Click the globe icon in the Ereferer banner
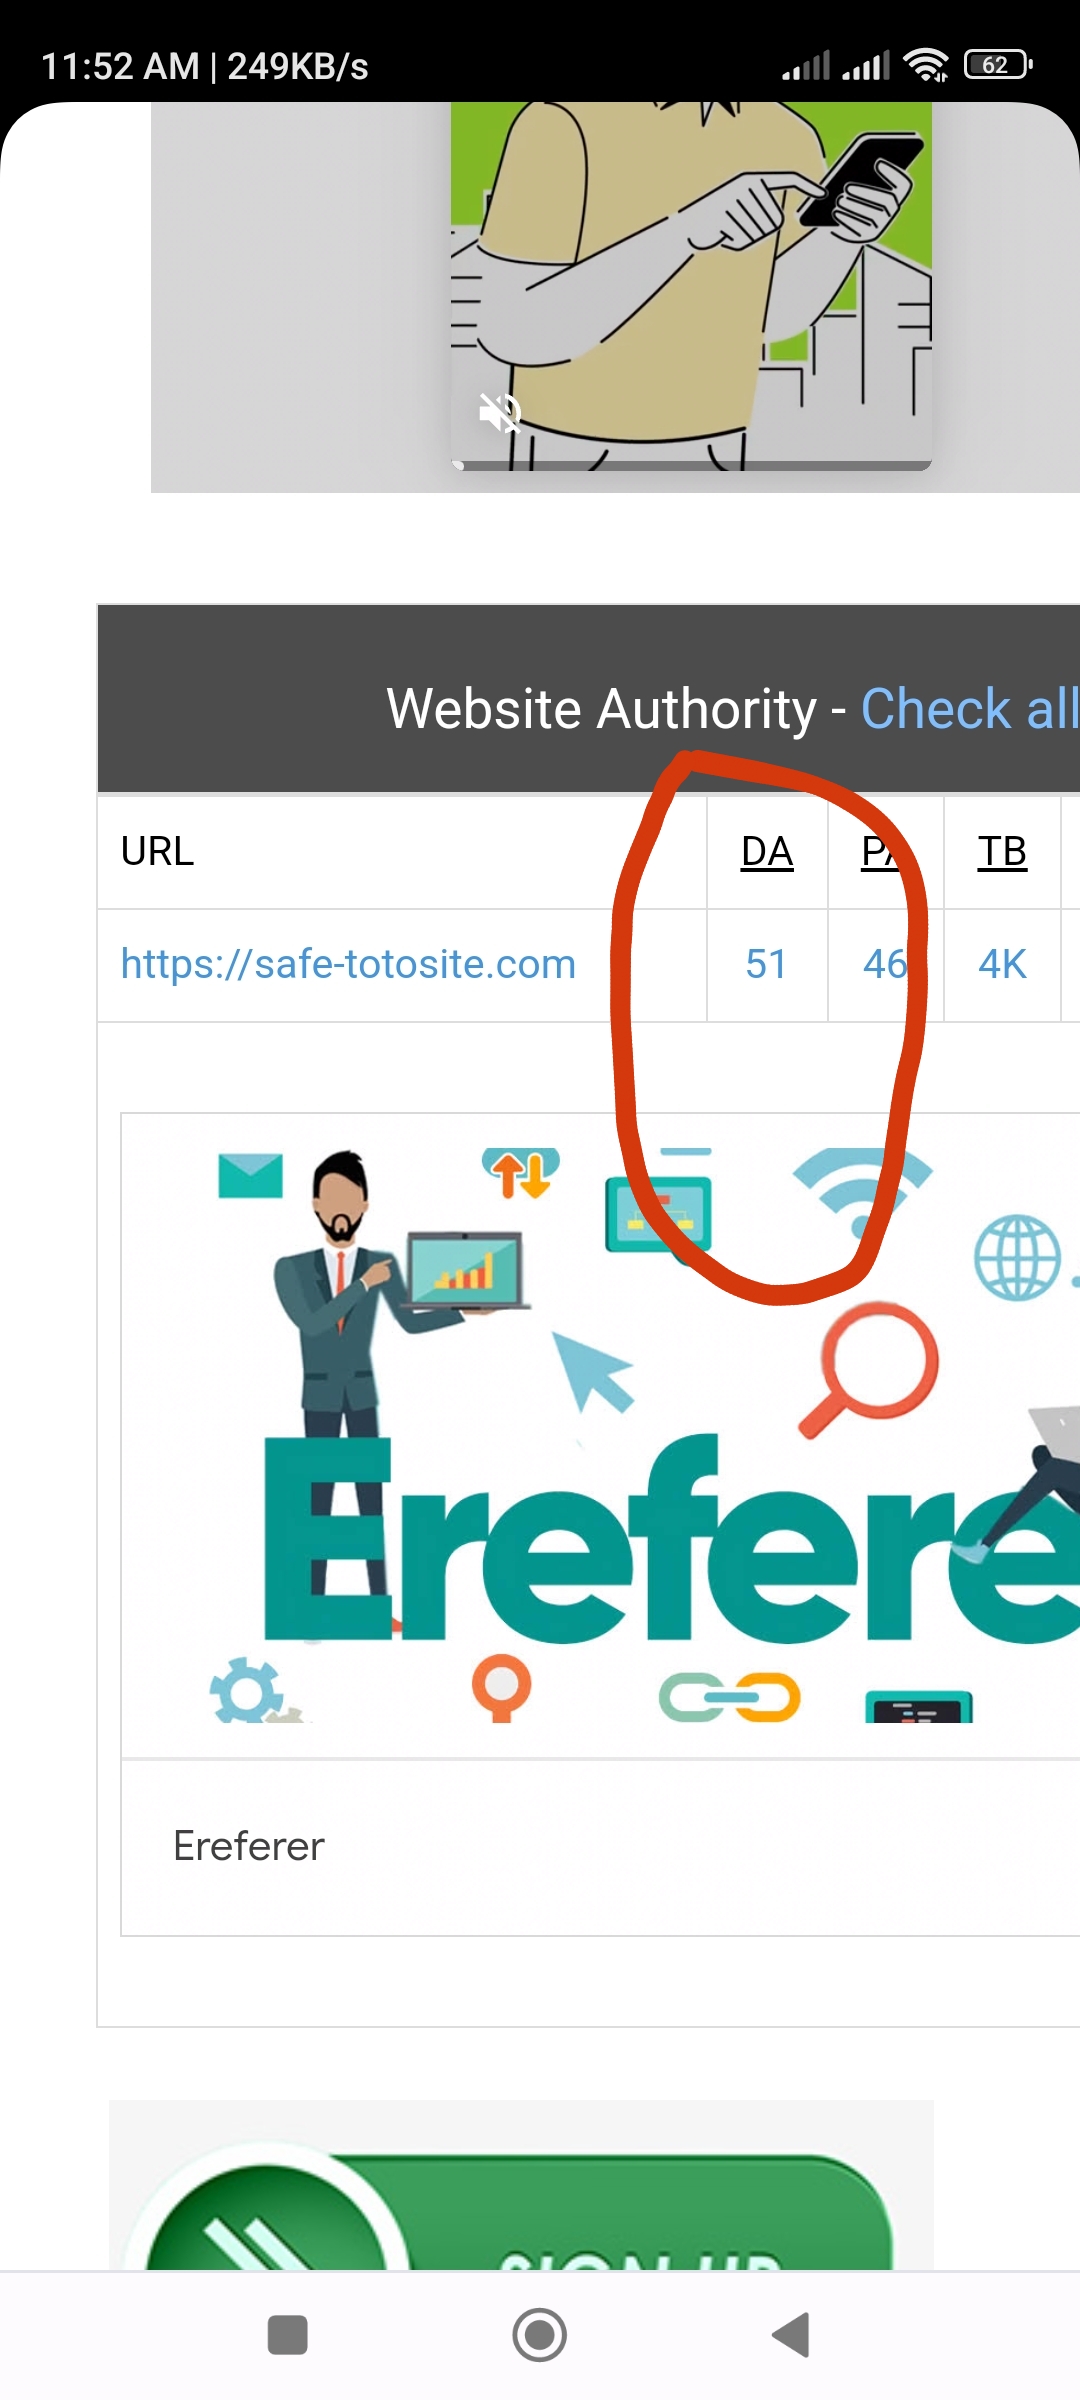1080x2400 pixels. (1017, 1257)
